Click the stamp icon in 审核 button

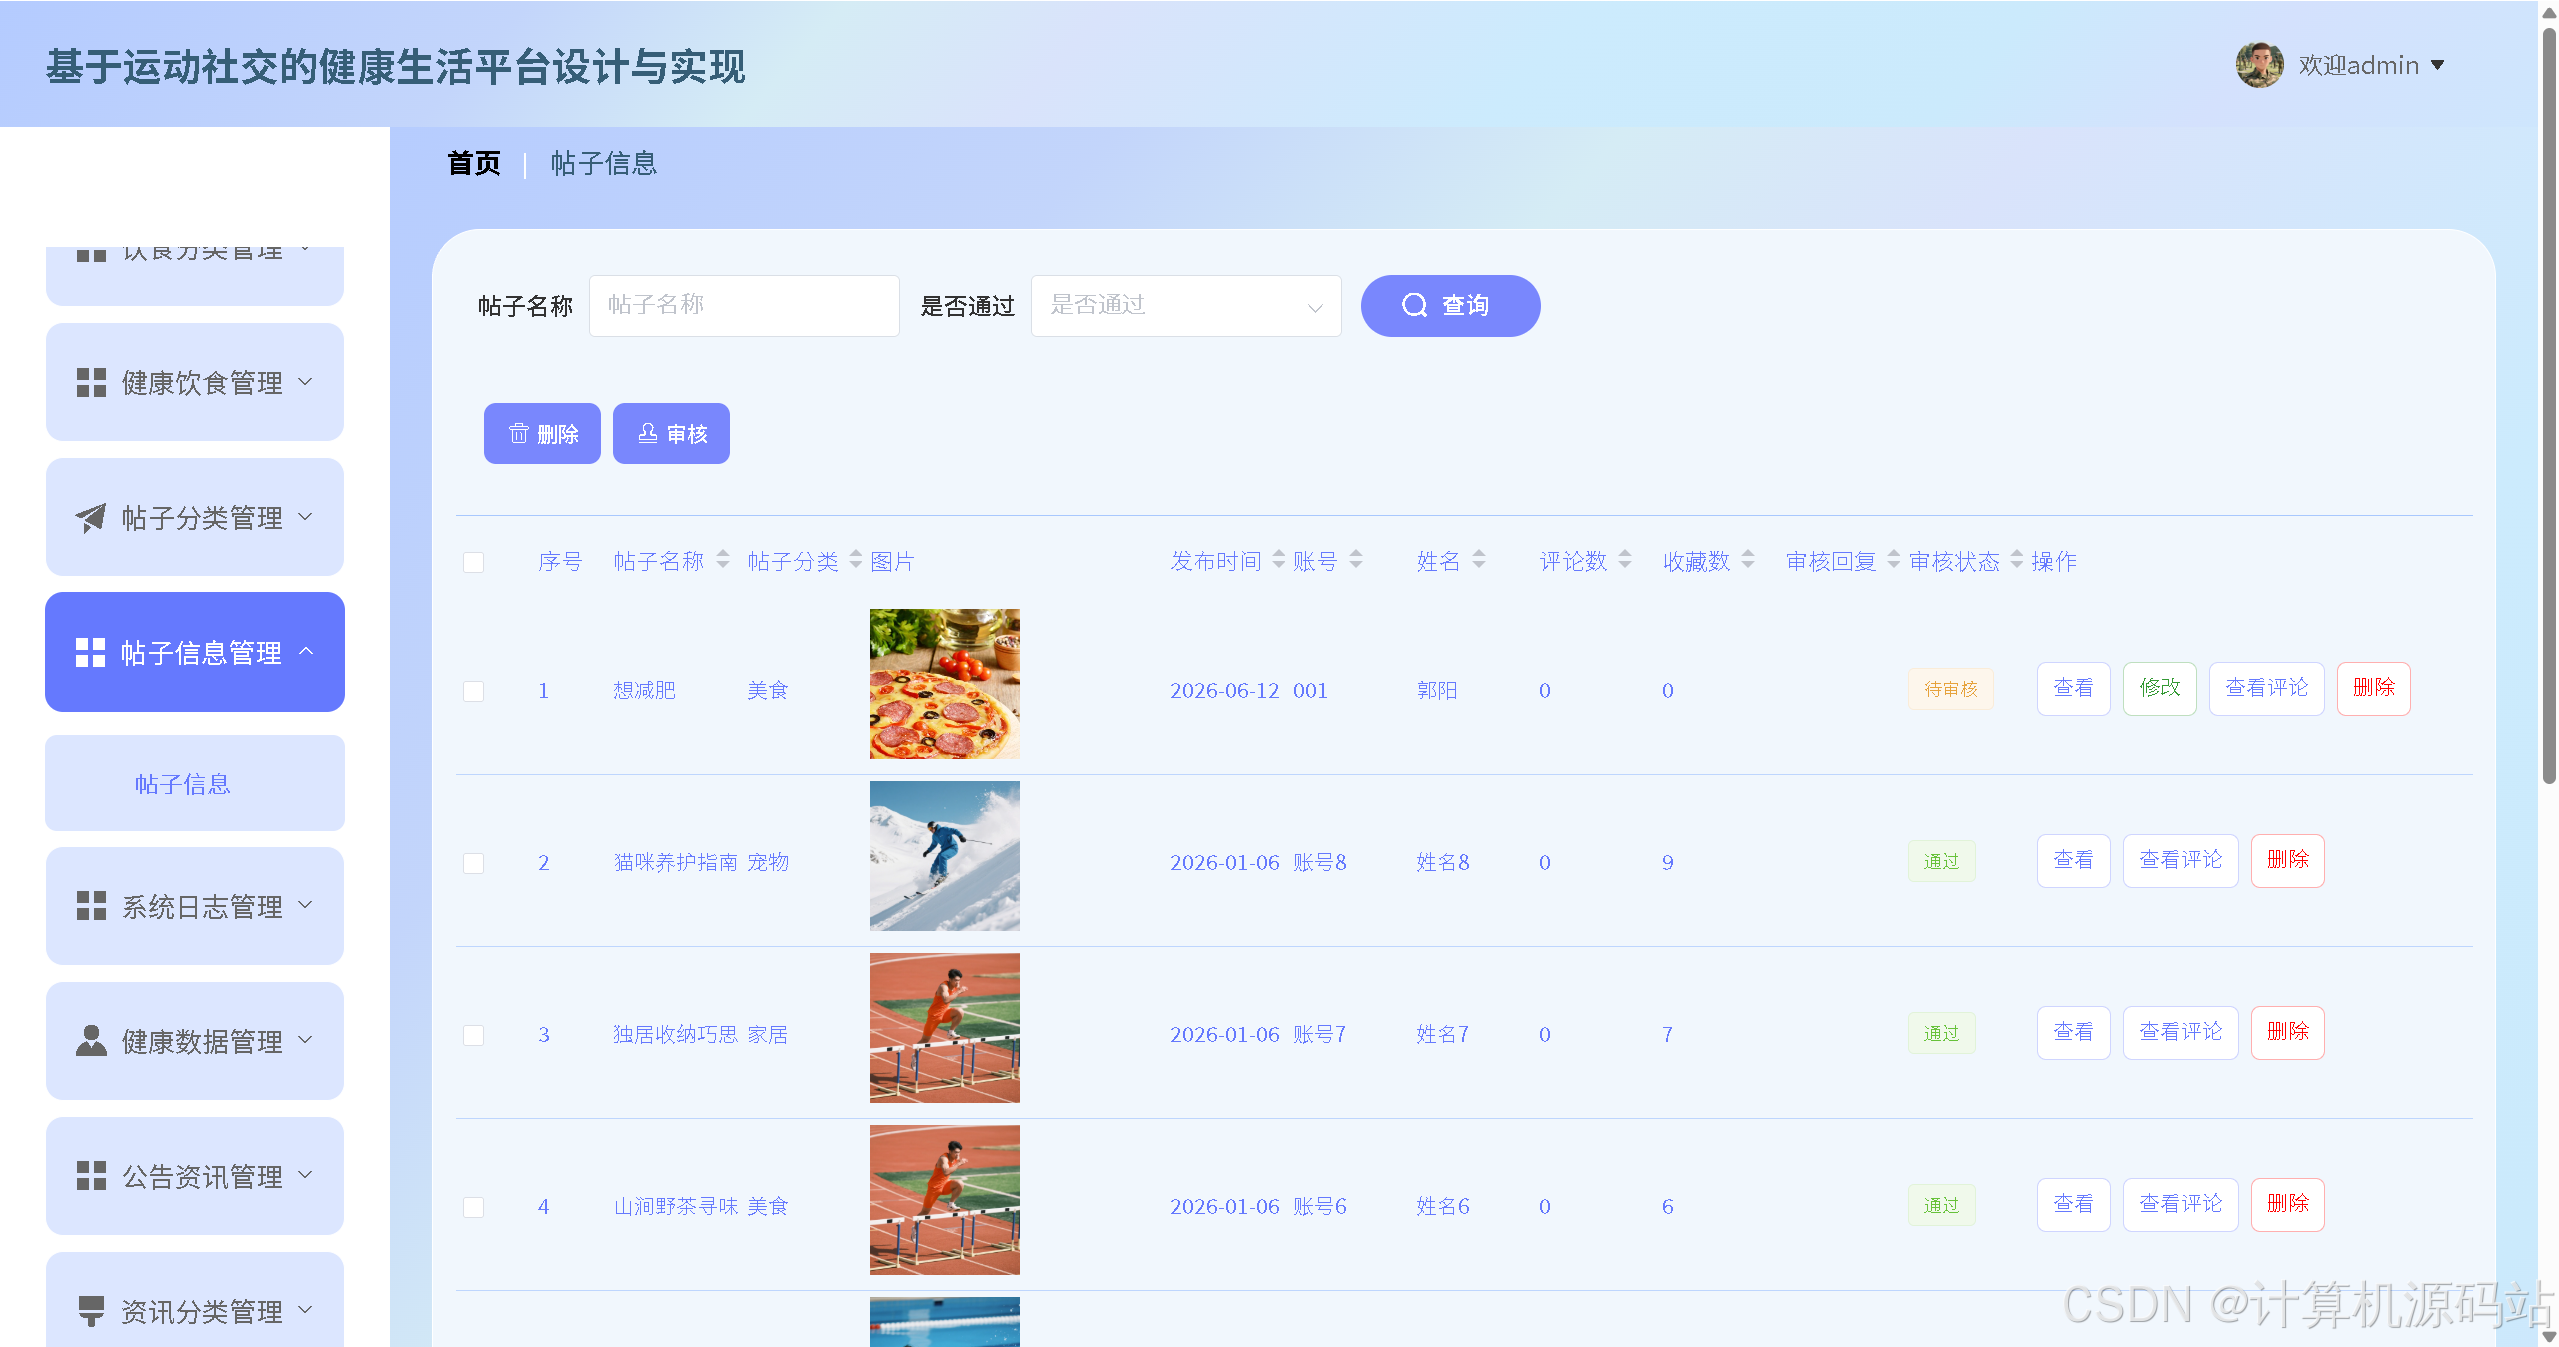pos(648,433)
